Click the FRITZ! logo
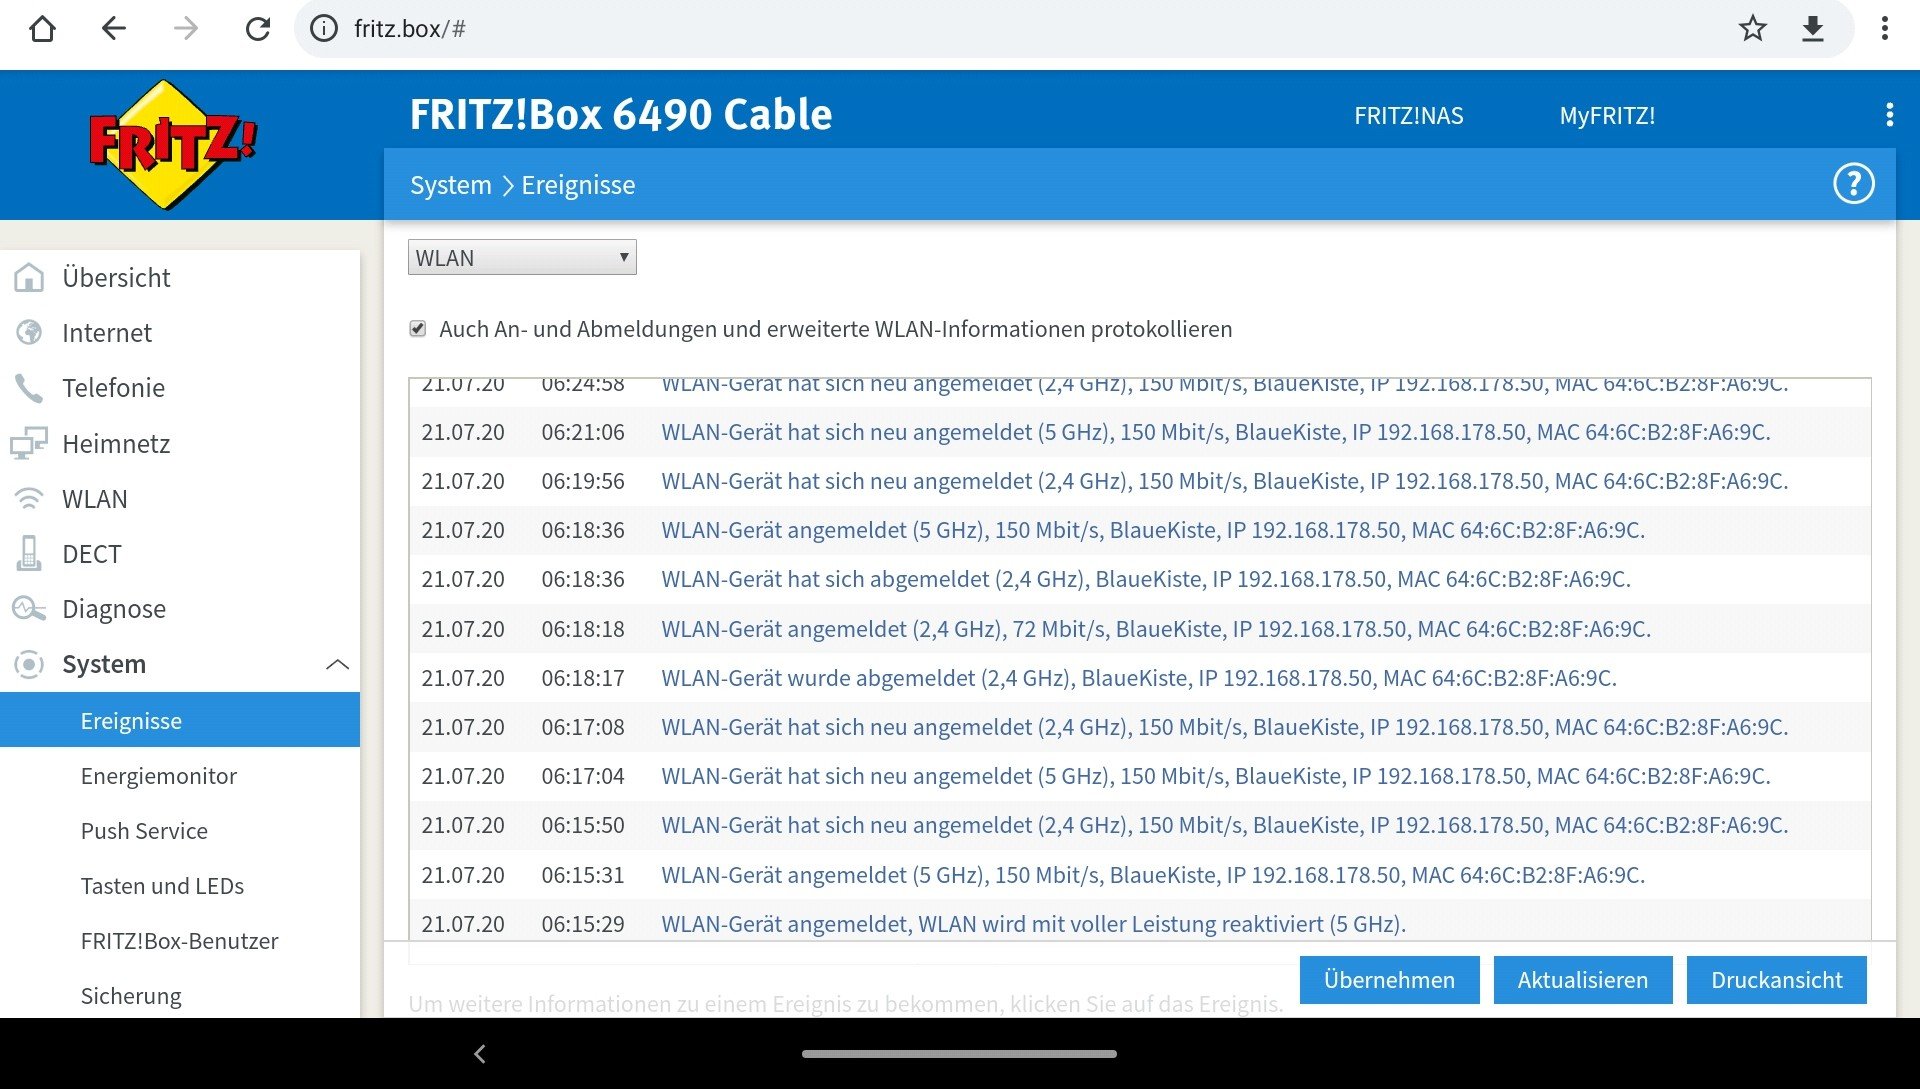Image resolution: width=1920 pixels, height=1089 pixels. point(172,144)
